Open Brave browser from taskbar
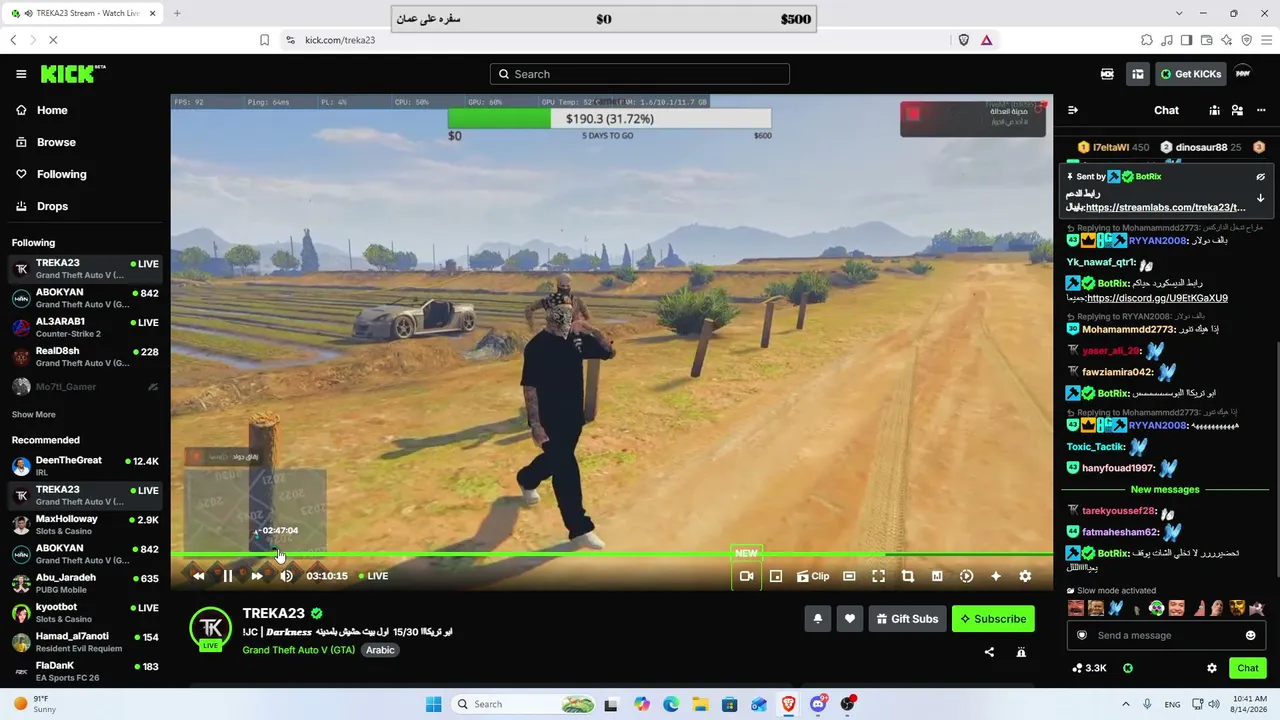Screen dimensions: 1280x720 [788, 704]
